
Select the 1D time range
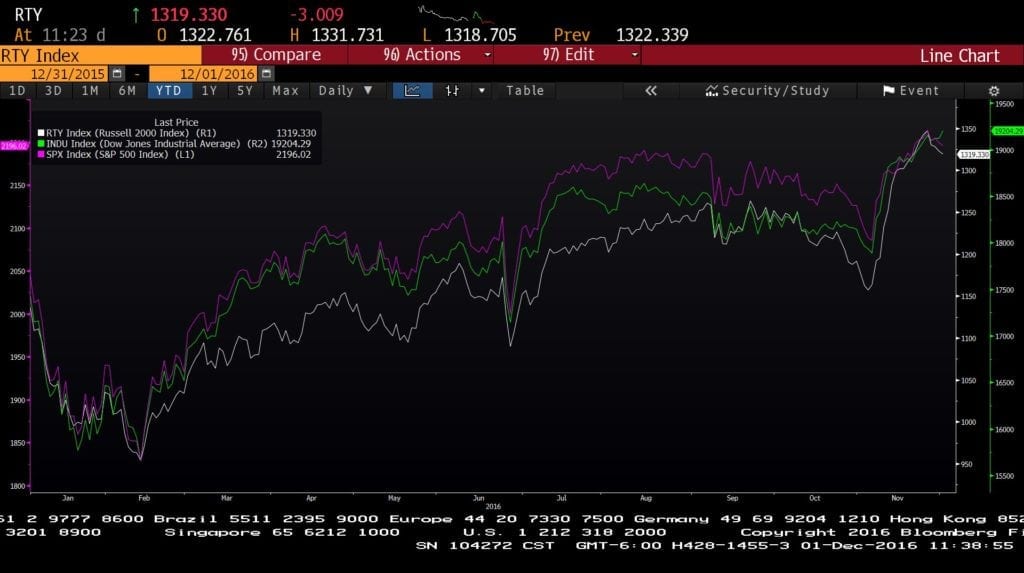(x=17, y=91)
